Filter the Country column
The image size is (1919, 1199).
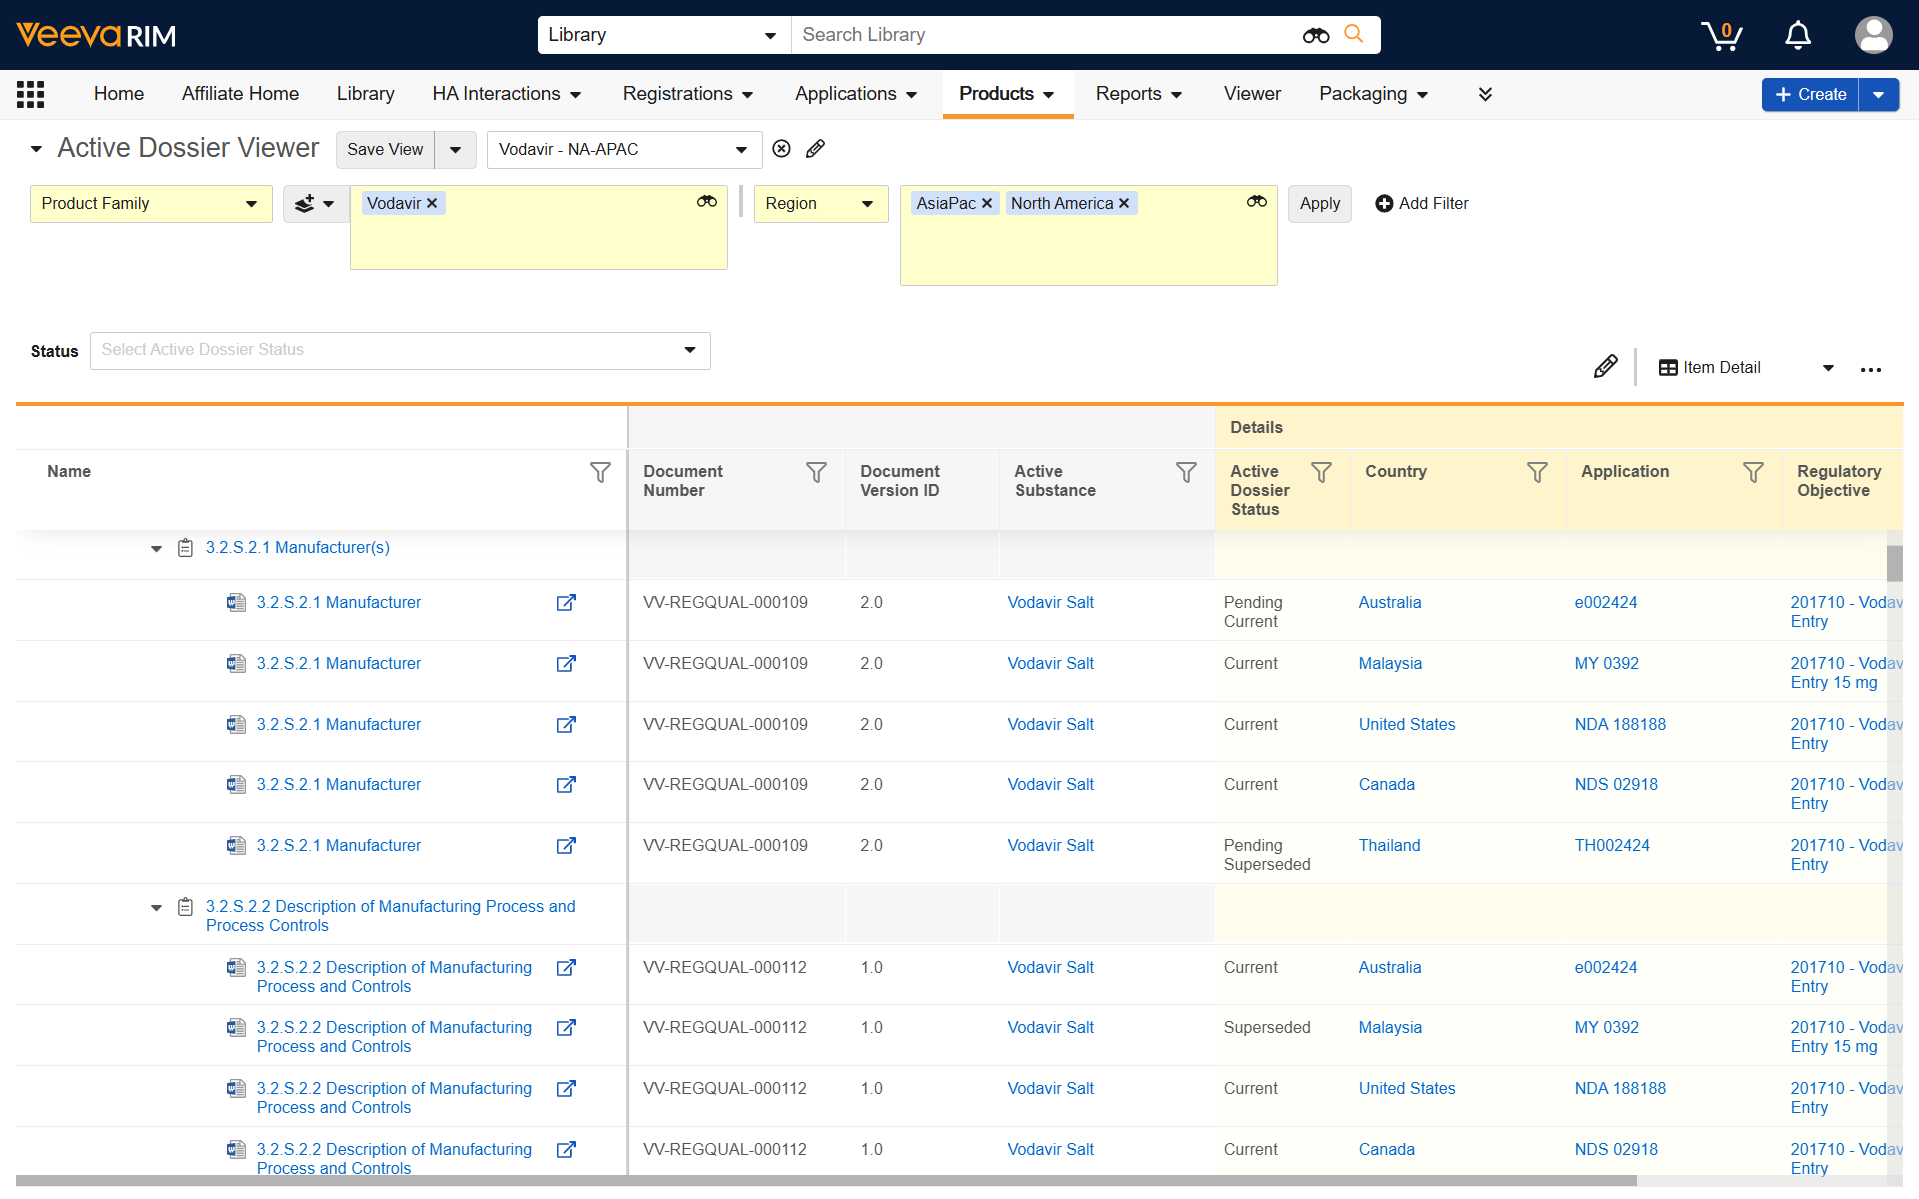(x=1537, y=472)
